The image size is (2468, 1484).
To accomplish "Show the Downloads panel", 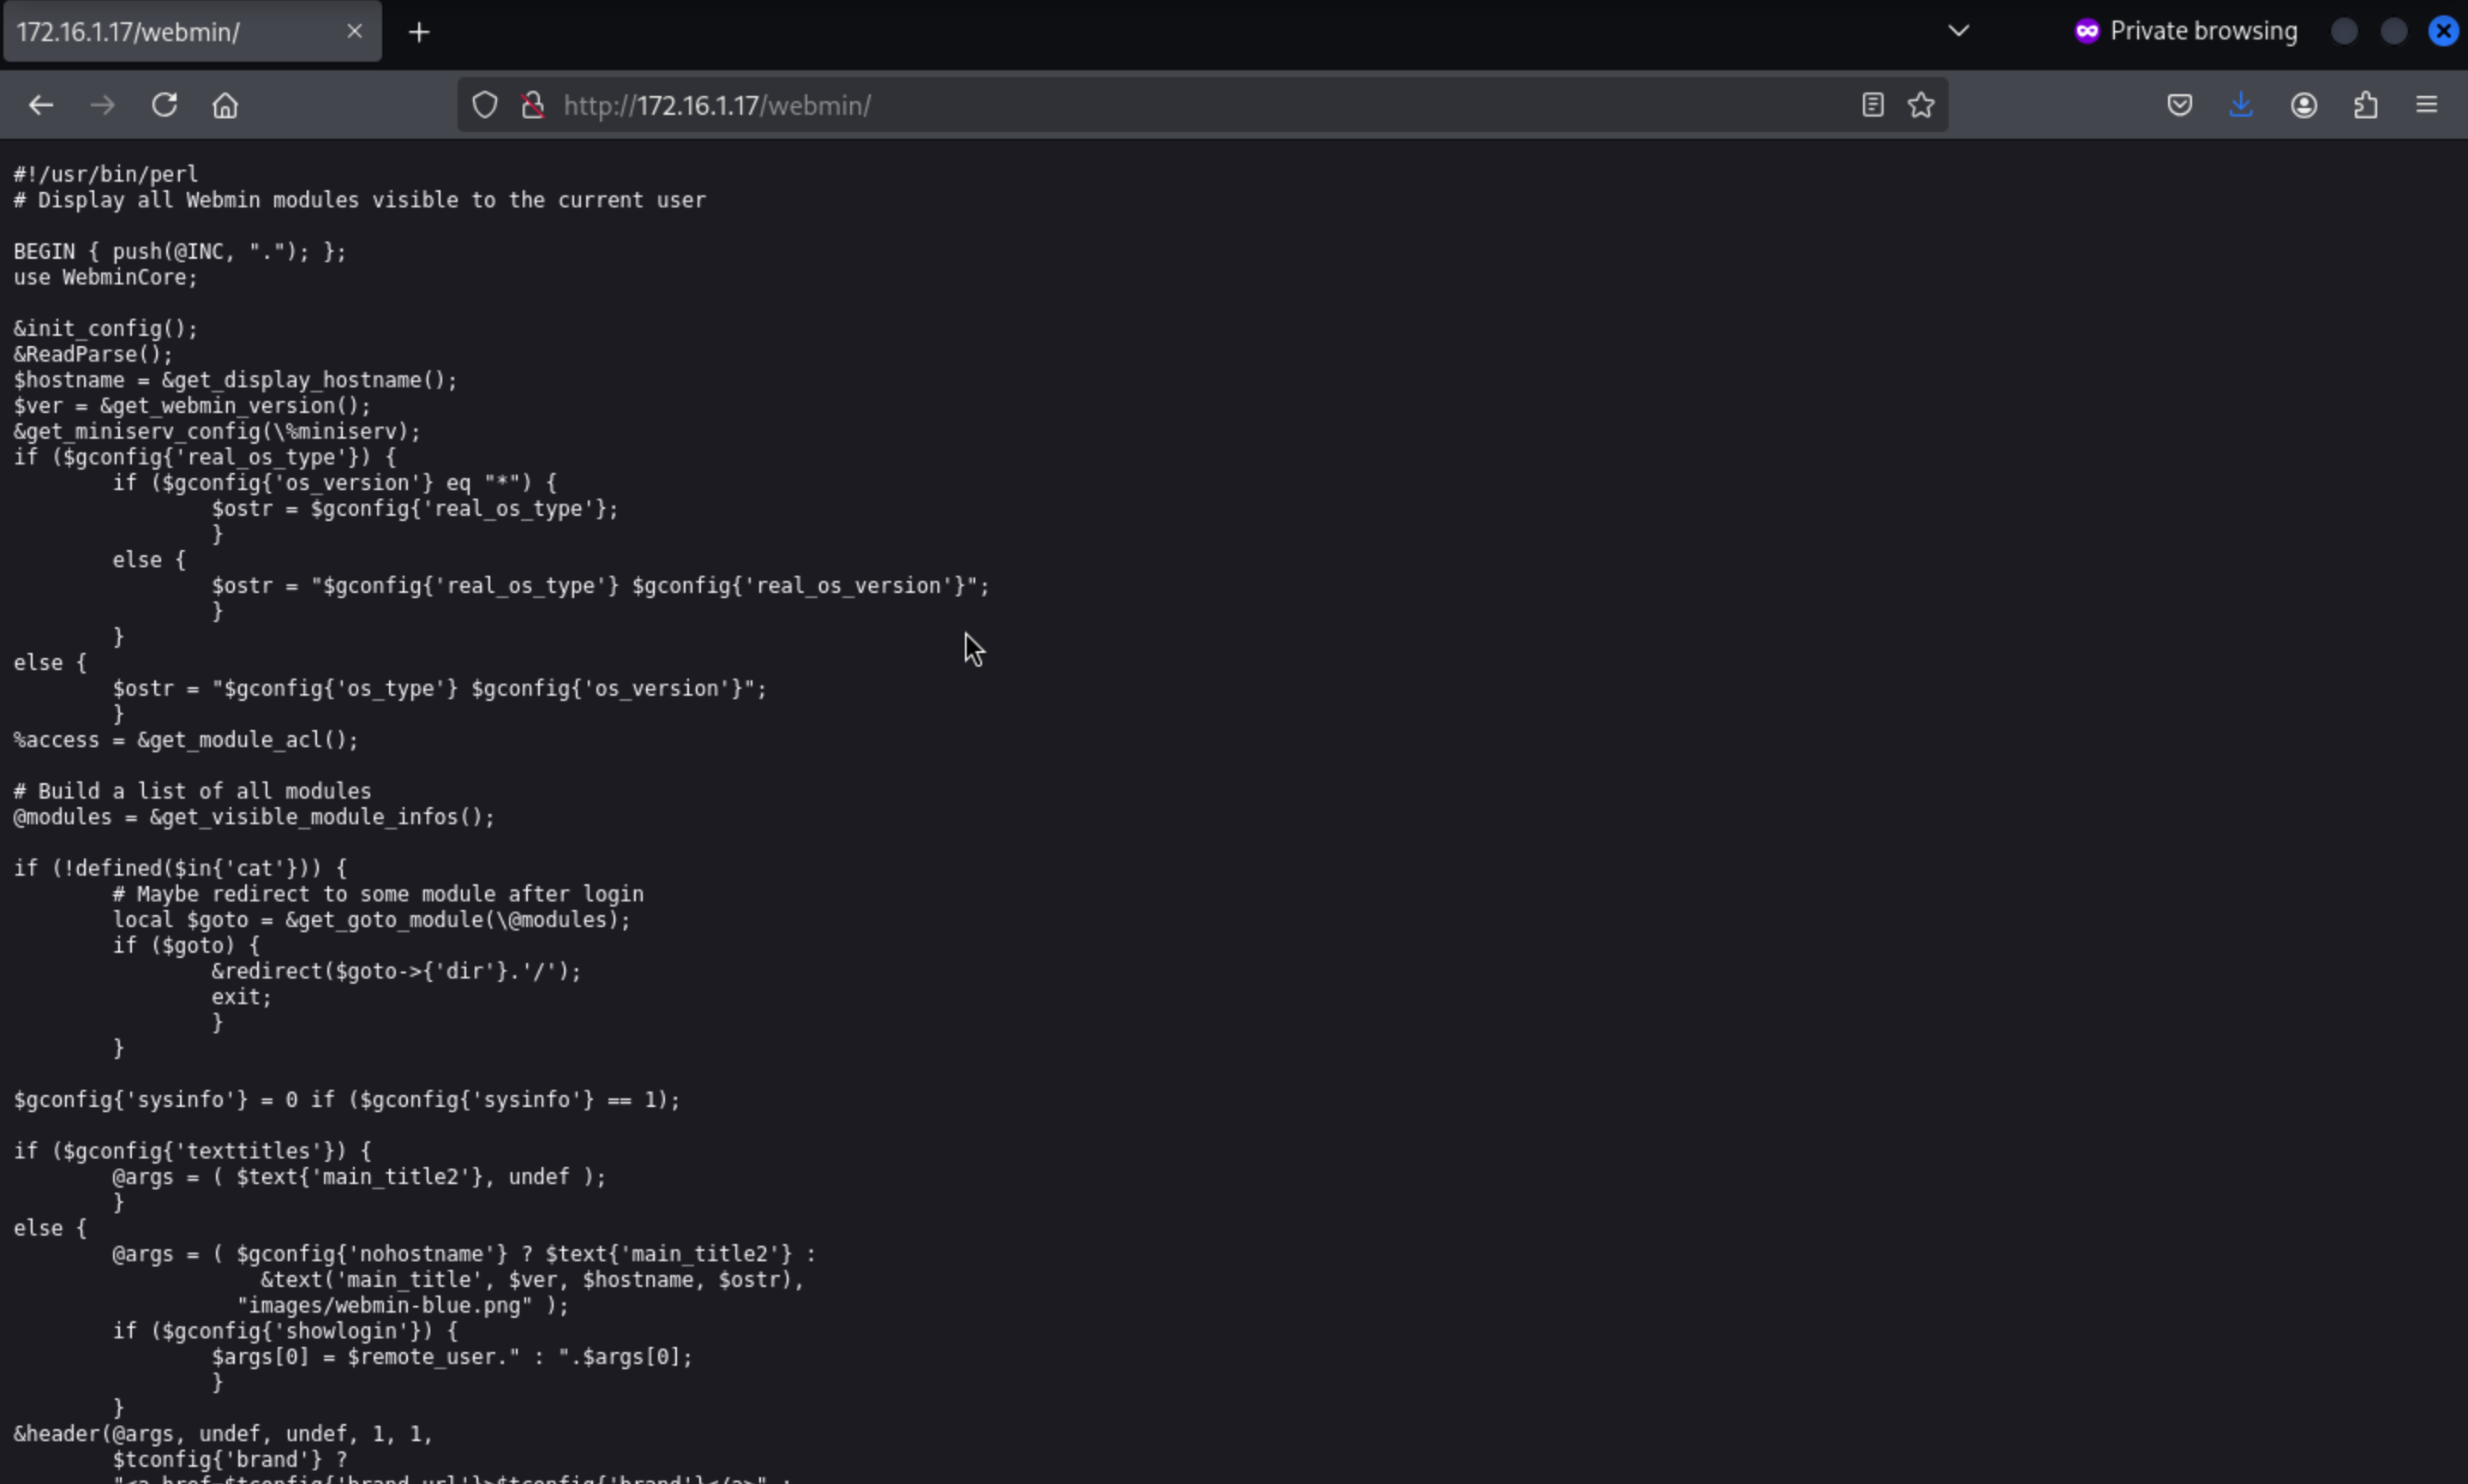I will point(2241,105).
